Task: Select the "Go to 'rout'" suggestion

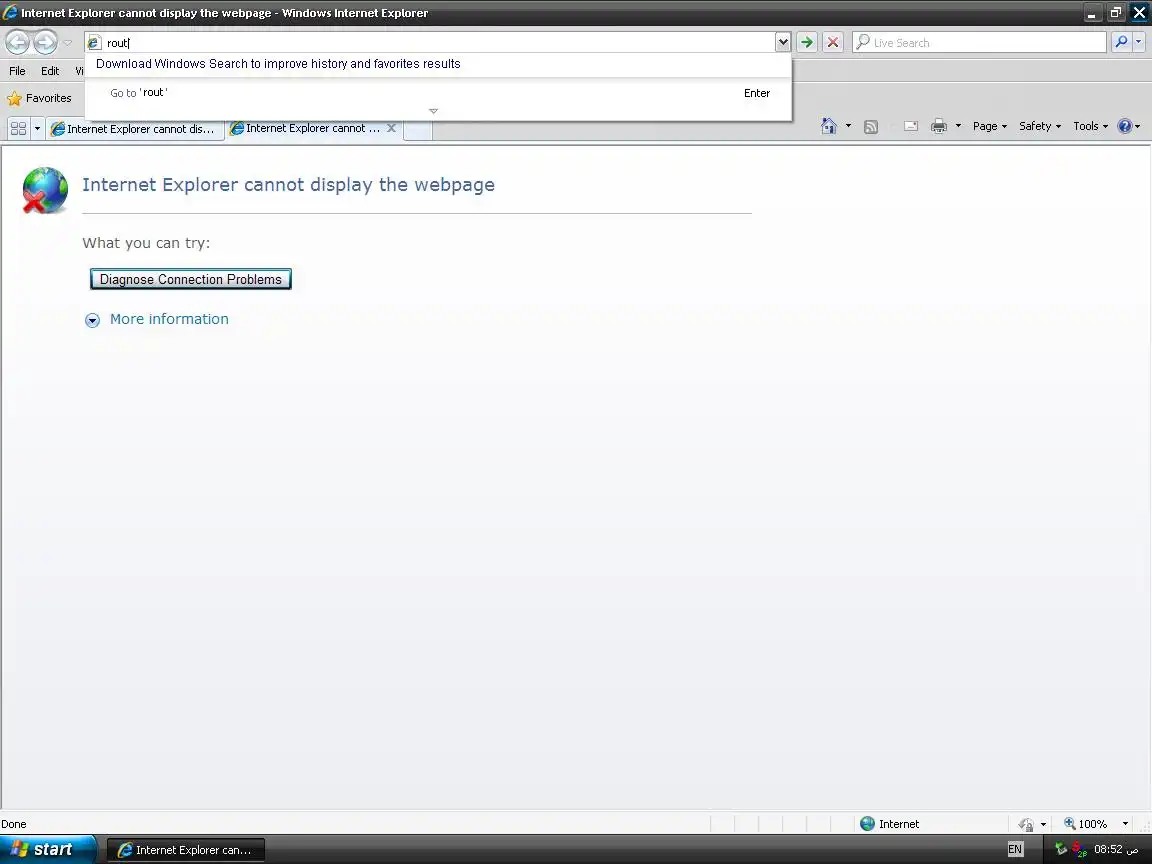Action: (x=439, y=93)
